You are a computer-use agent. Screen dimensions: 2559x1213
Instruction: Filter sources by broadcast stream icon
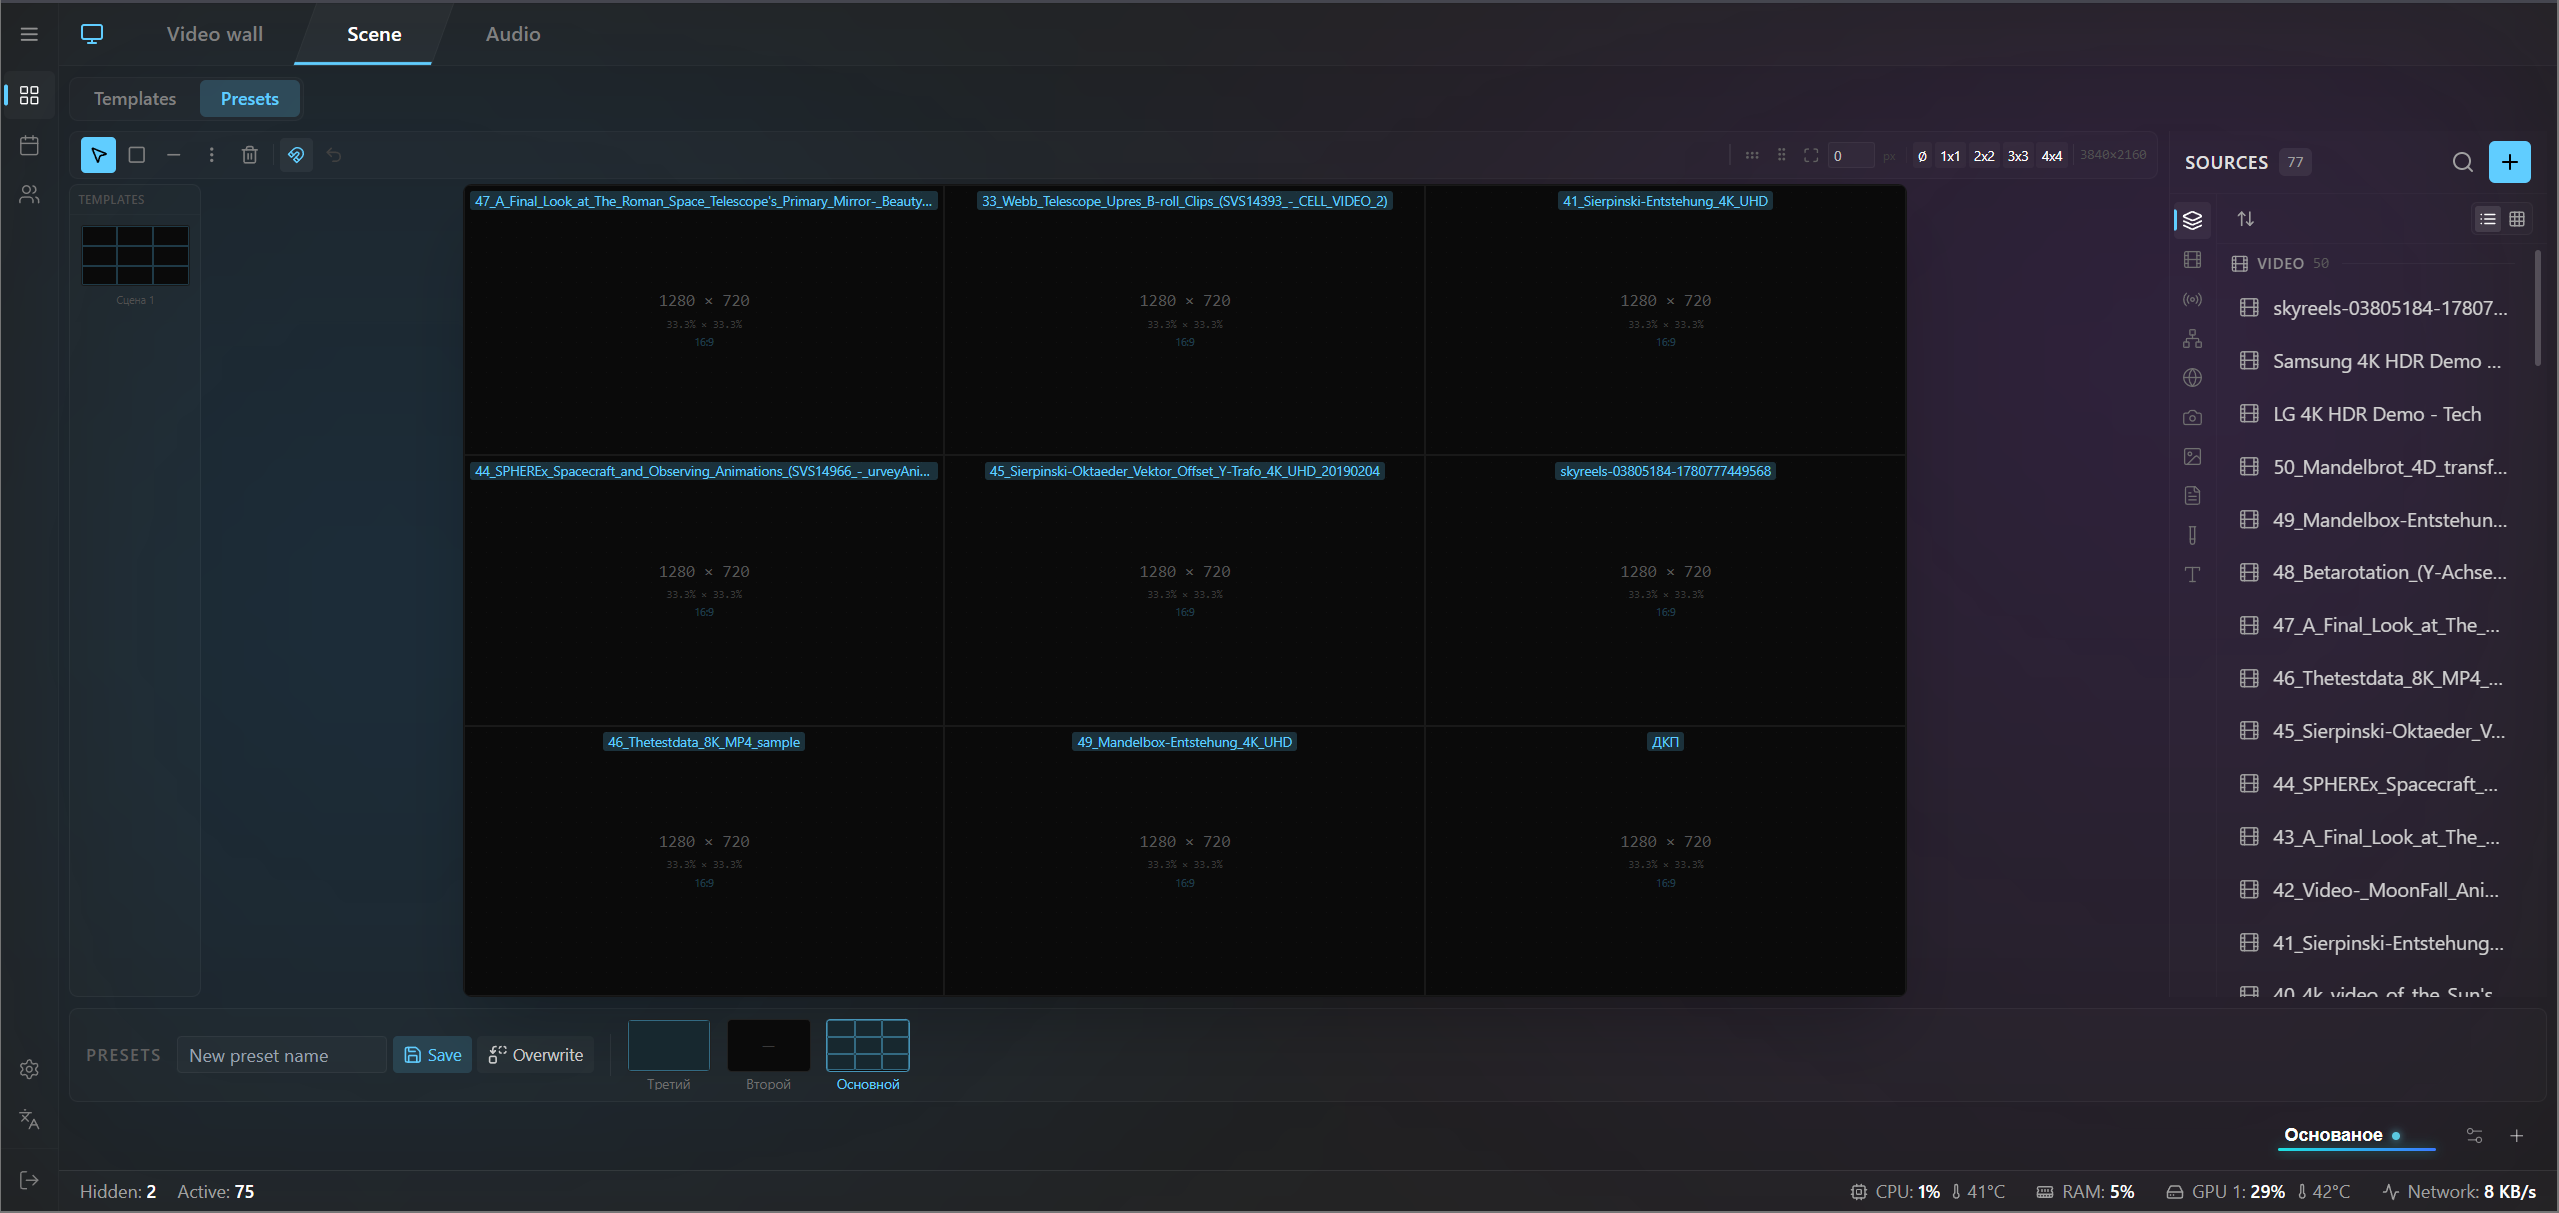2193,299
